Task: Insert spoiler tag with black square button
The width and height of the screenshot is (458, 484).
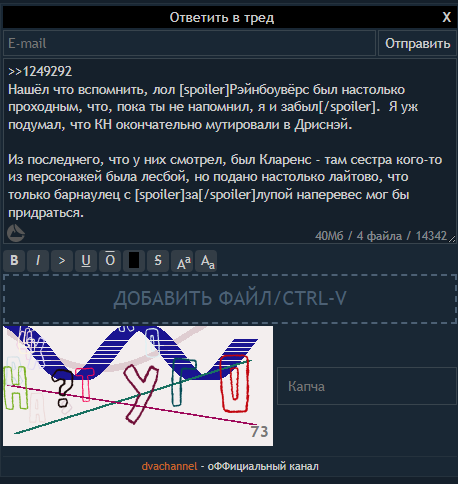Action: tap(134, 261)
